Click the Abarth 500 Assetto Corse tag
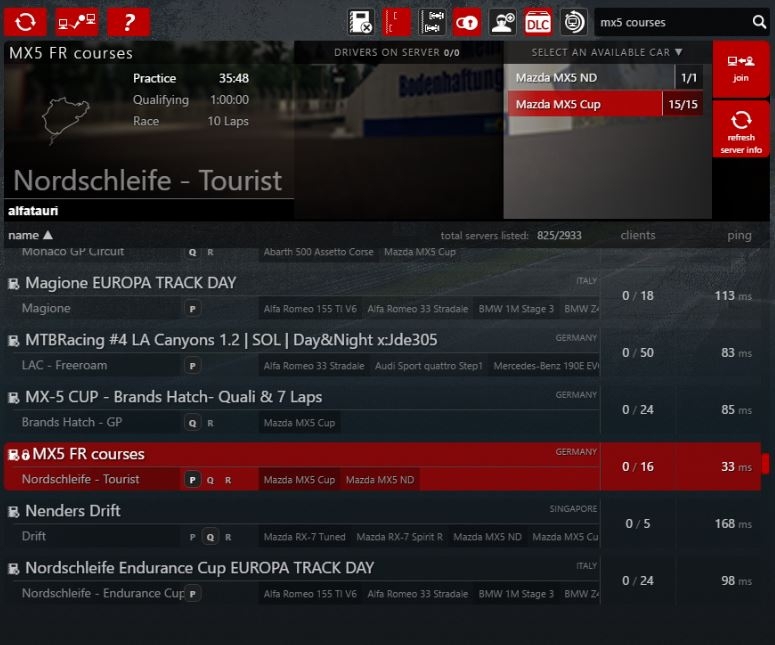 [318, 252]
